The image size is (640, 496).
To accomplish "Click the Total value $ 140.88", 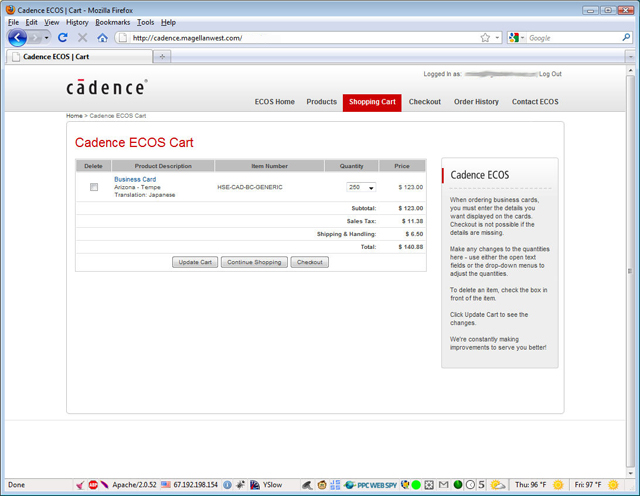I will click(411, 247).
